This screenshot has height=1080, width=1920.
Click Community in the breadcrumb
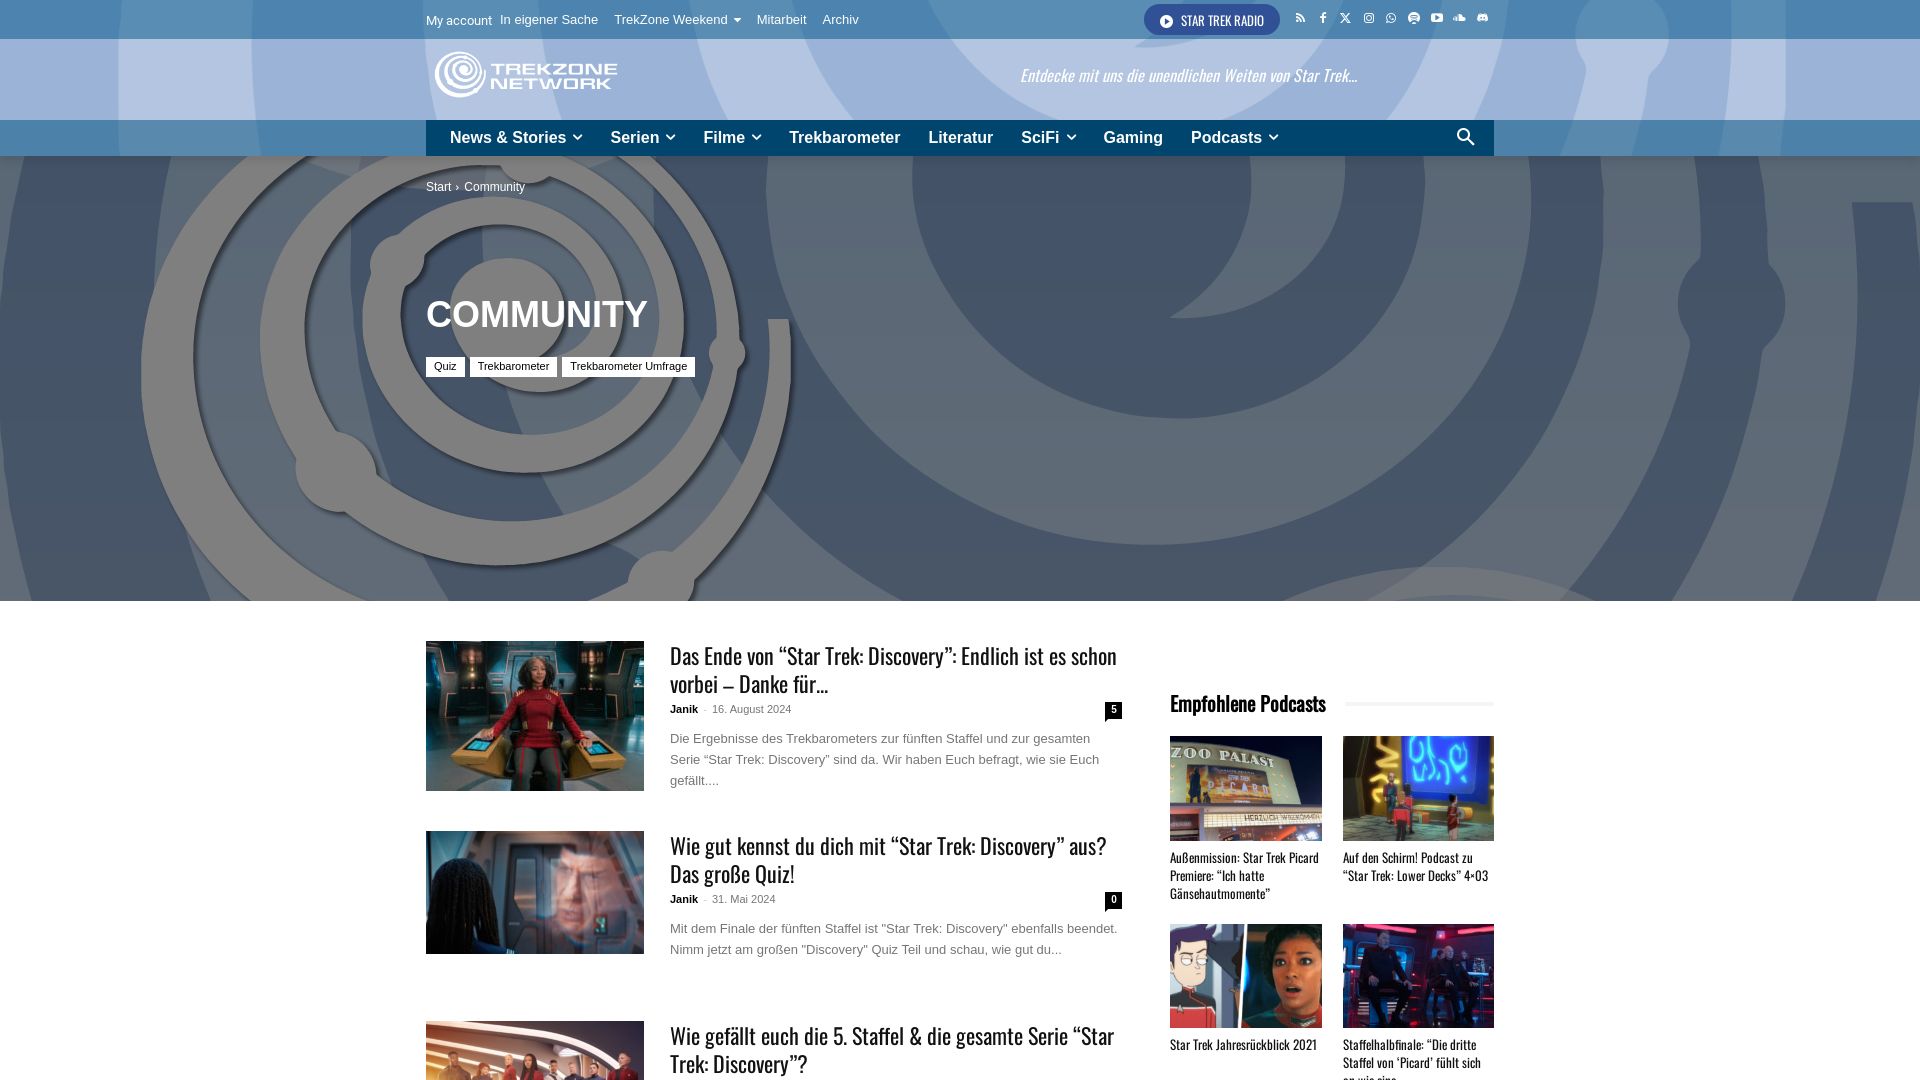(494, 187)
